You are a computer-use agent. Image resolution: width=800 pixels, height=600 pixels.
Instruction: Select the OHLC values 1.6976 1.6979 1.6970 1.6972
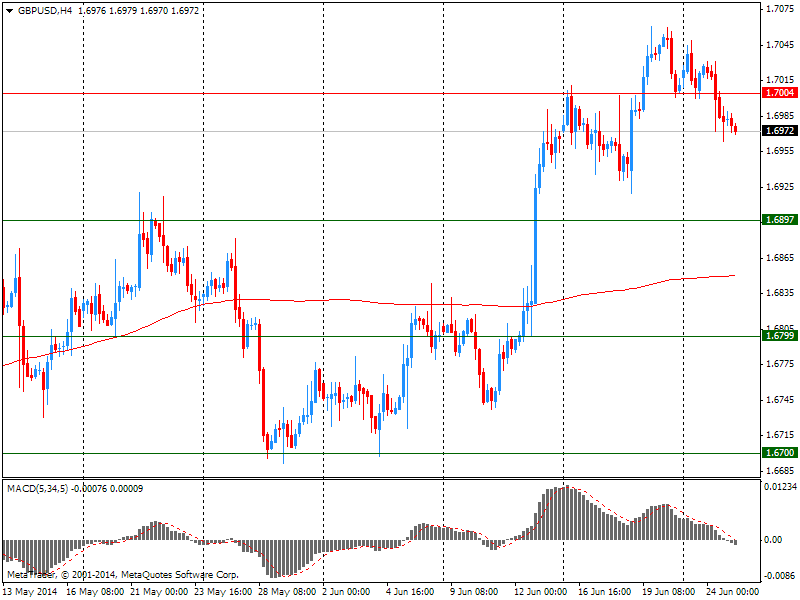pyautogui.click(x=139, y=10)
